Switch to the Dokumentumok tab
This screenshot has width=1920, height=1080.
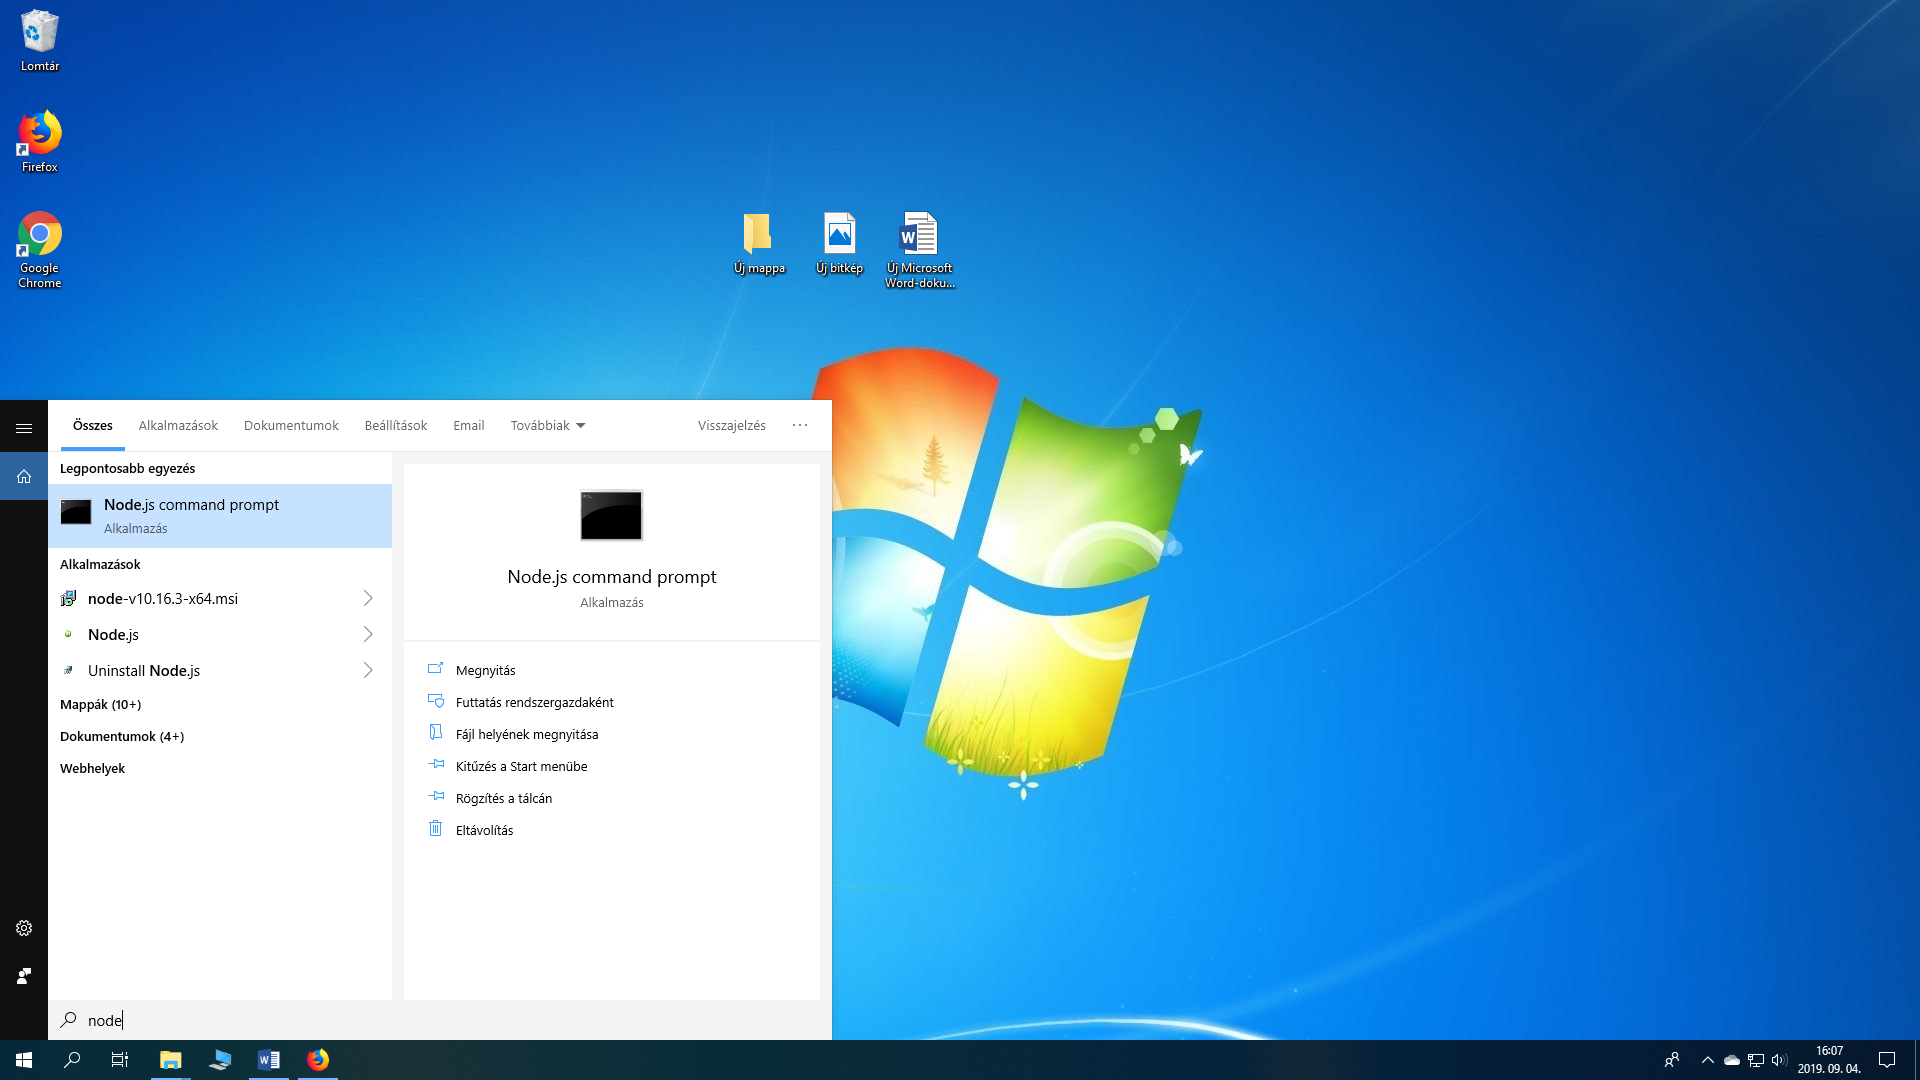tap(291, 426)
